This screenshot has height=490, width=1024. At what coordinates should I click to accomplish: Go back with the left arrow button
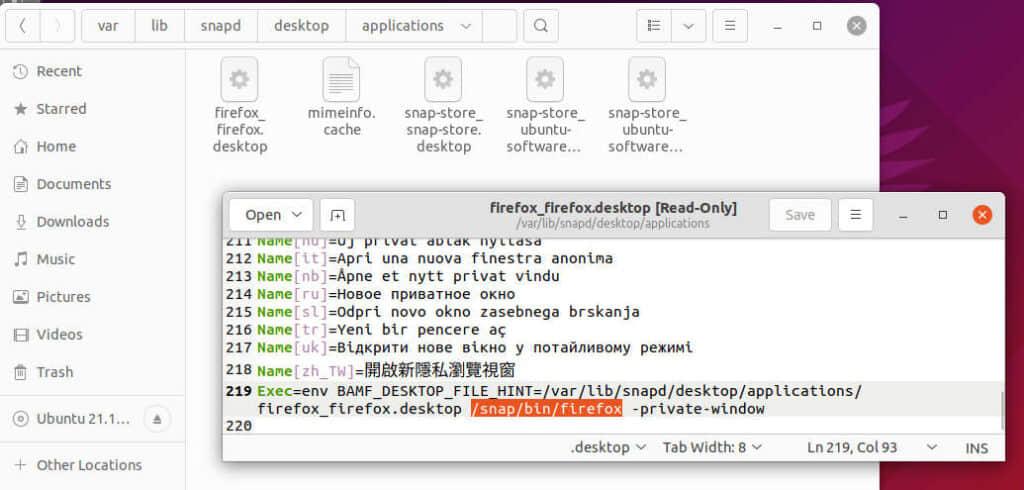23,25
